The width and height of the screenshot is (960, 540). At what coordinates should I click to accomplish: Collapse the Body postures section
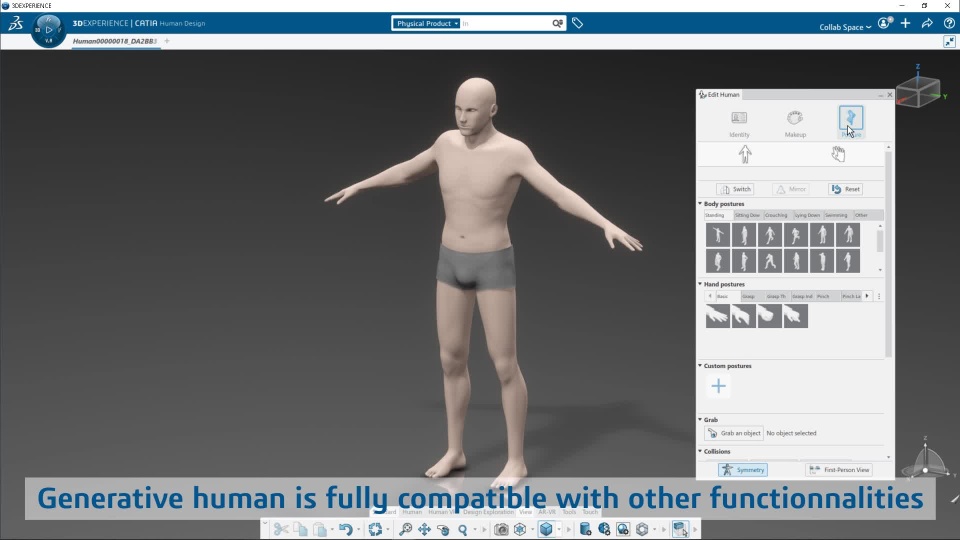pyautogui.click(x=700, y=203)
